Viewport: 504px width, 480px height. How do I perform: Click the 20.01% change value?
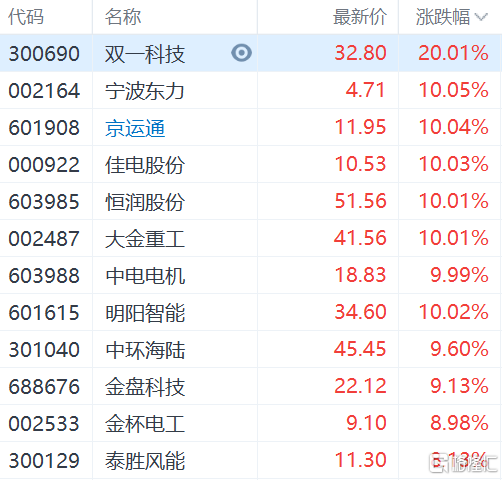453,53
